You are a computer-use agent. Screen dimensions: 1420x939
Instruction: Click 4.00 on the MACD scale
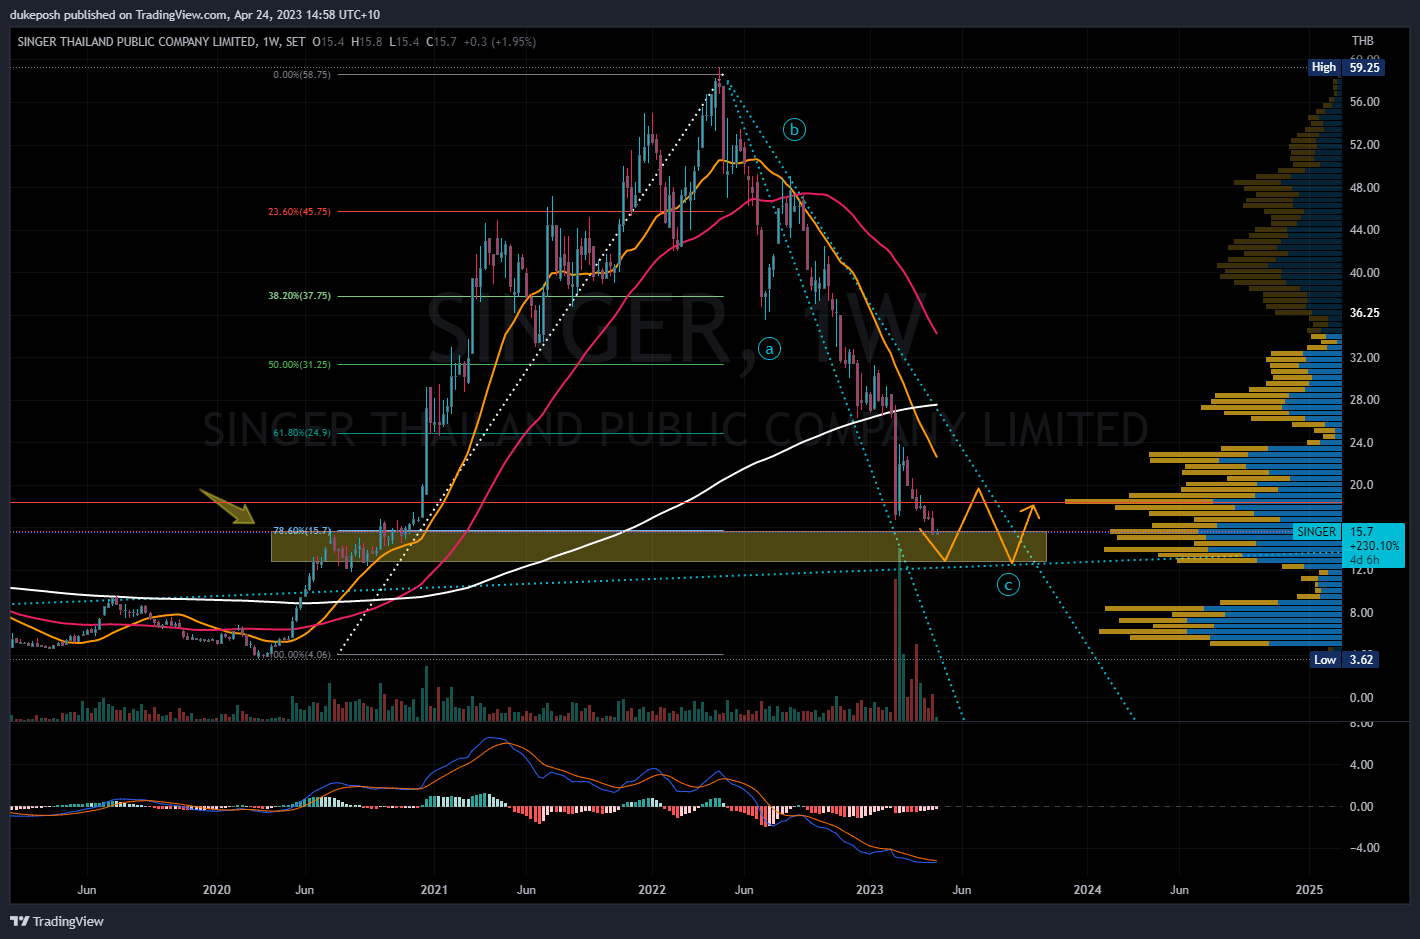click(1361, 765)
